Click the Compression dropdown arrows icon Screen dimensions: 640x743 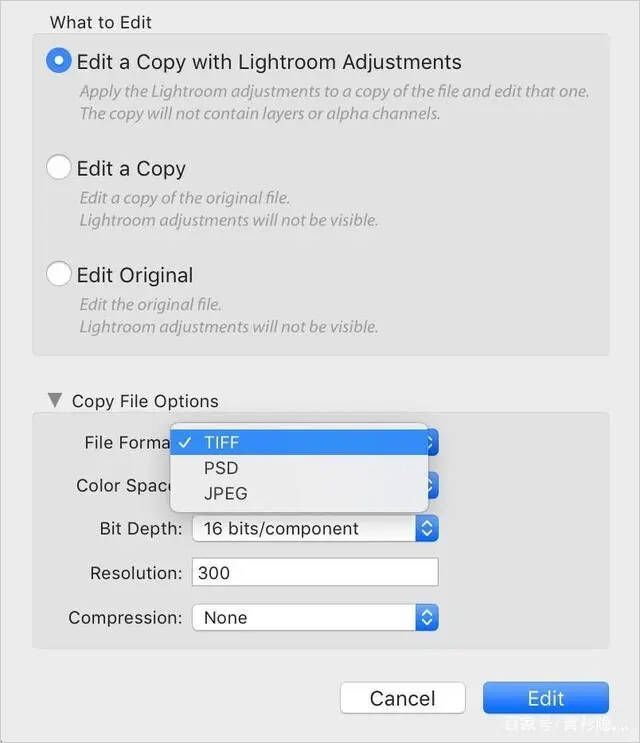point(427,618)
